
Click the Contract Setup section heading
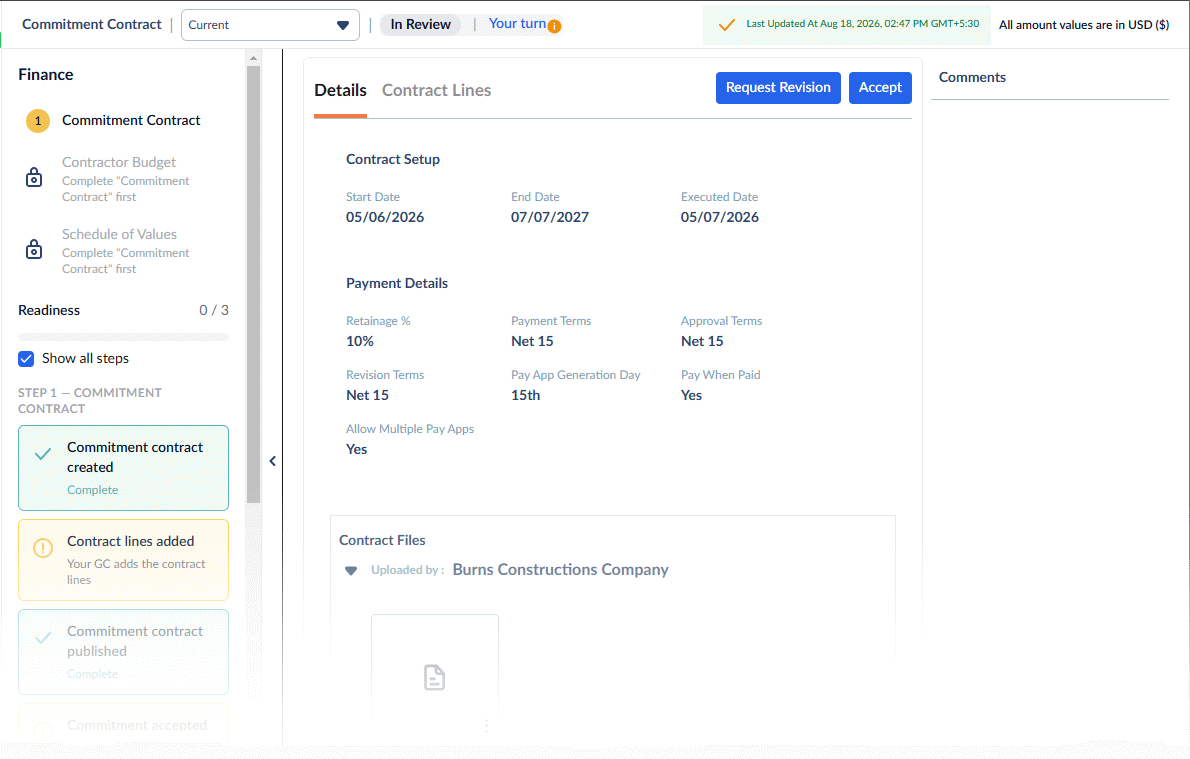tap(393, 159)
